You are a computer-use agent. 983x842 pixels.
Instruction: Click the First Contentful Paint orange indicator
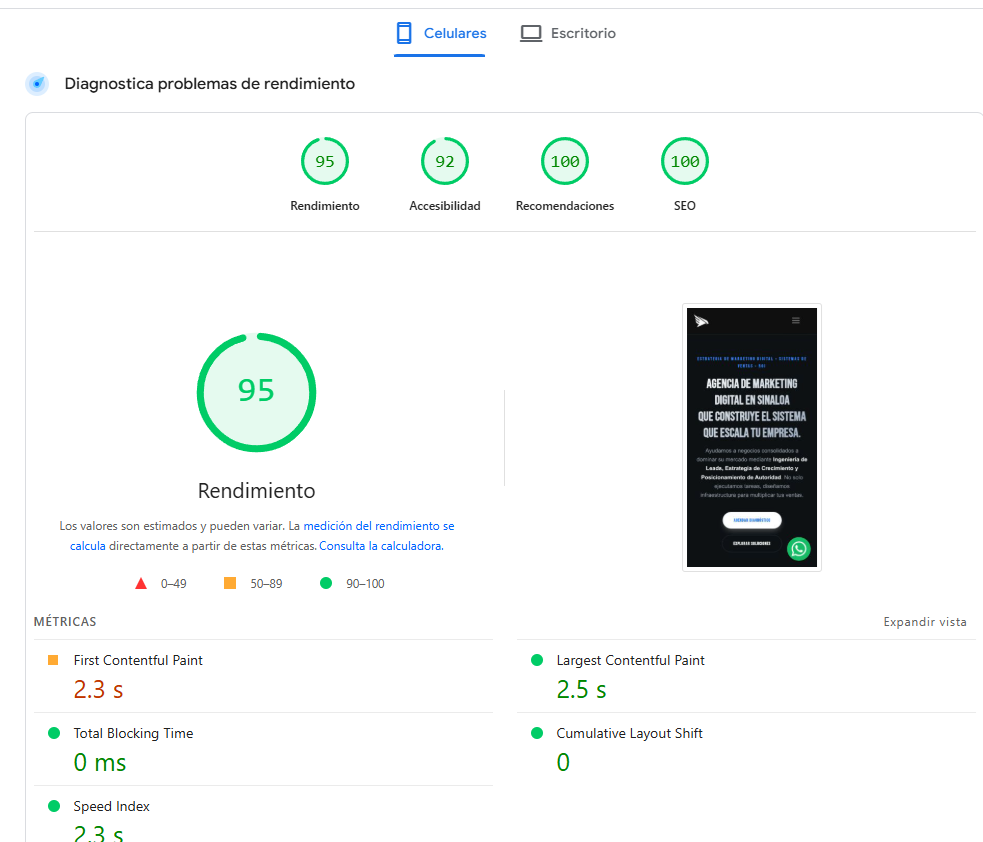tap(53, 660)
